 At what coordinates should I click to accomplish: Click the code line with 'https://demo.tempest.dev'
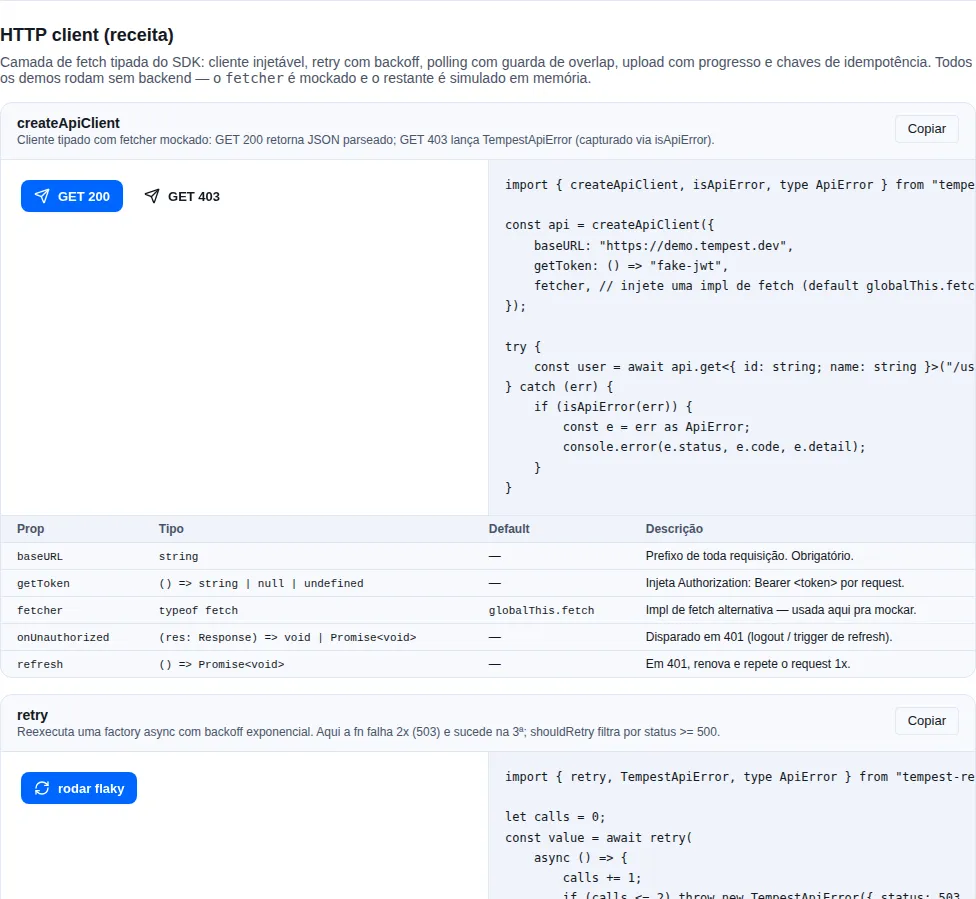(664, 246)
